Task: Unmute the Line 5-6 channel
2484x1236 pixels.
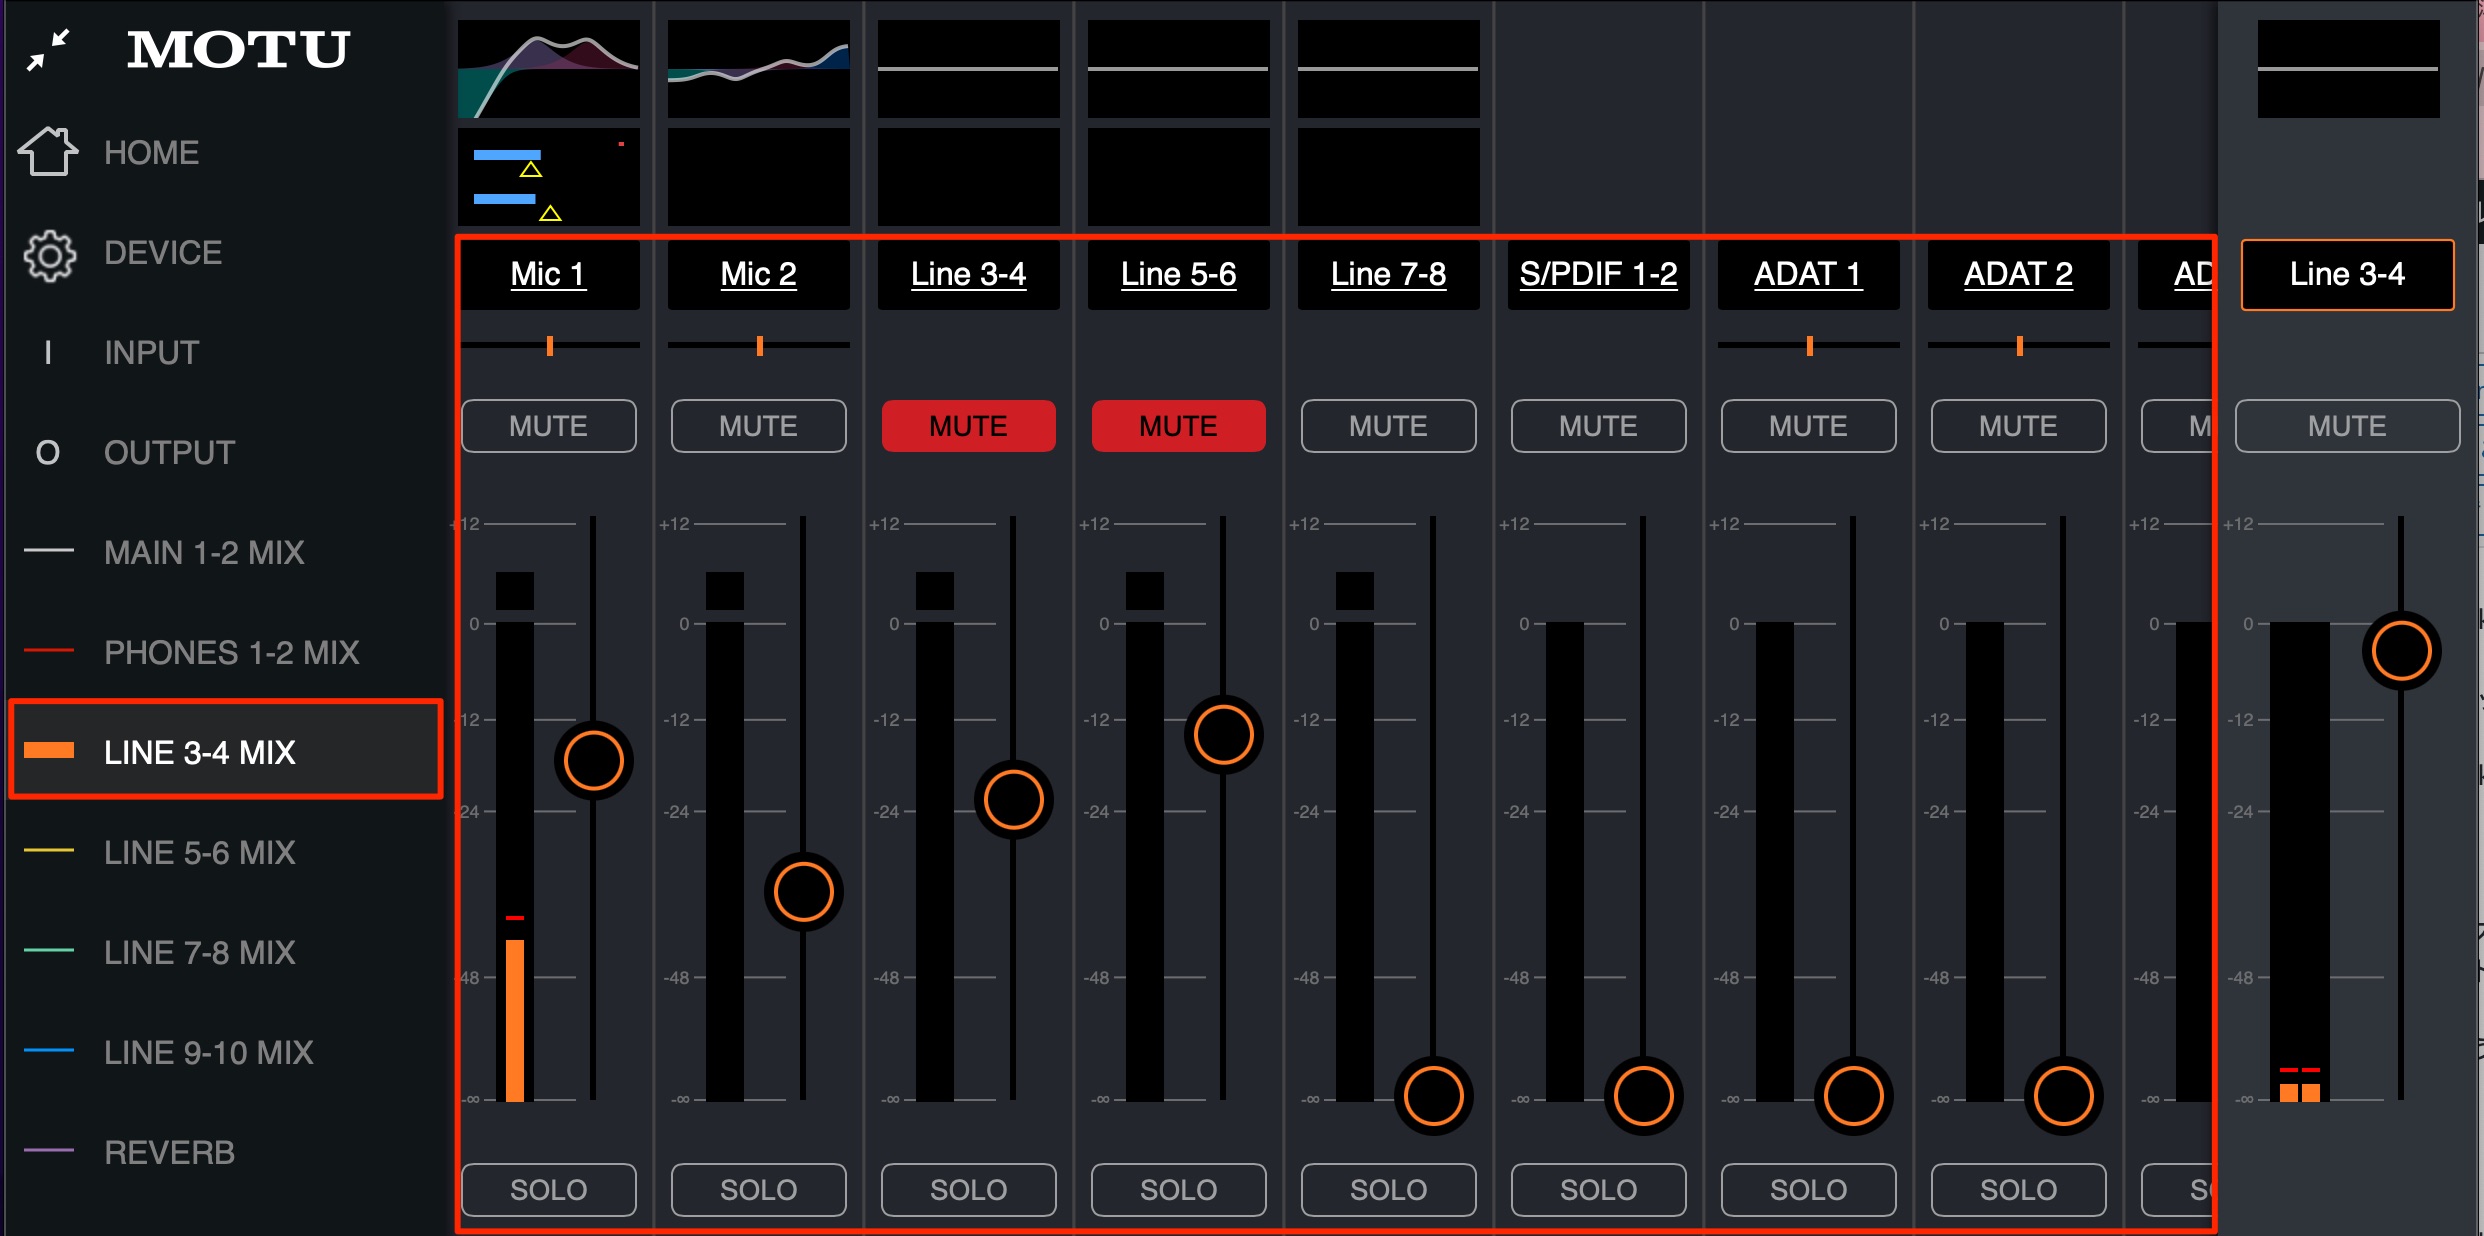Action: click(x=1178, y=426)
